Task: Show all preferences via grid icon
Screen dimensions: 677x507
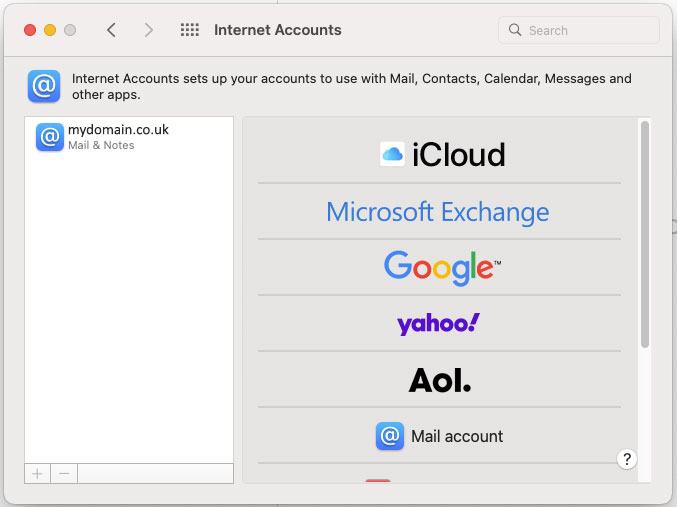Action: 190,30
